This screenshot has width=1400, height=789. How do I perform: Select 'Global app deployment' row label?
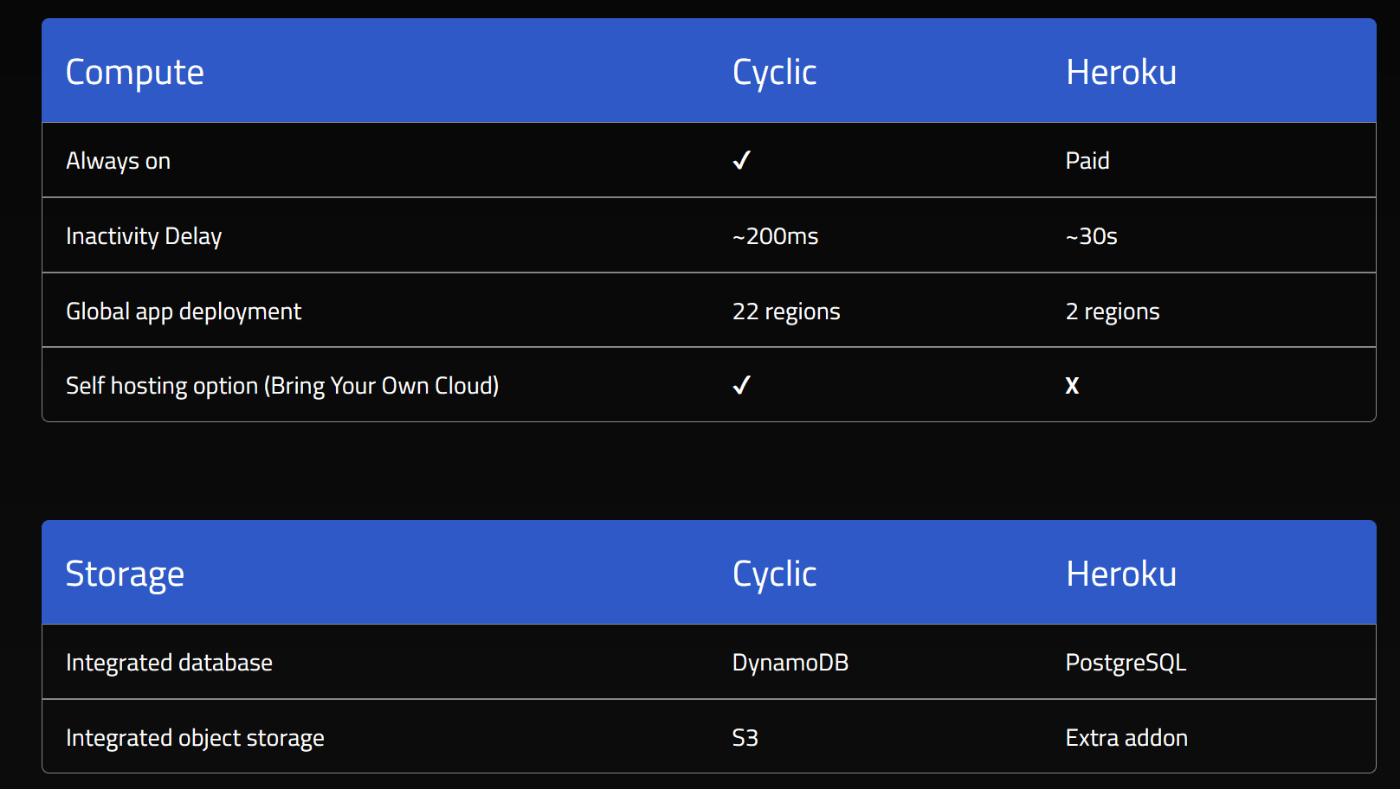[184, 311]
